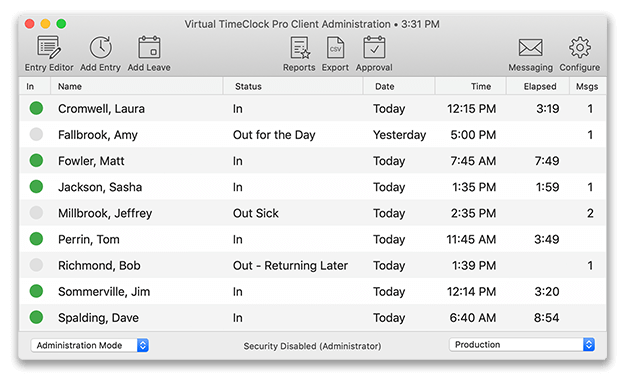Select the name Fallbrook, Amy

(x=98, y=135)
